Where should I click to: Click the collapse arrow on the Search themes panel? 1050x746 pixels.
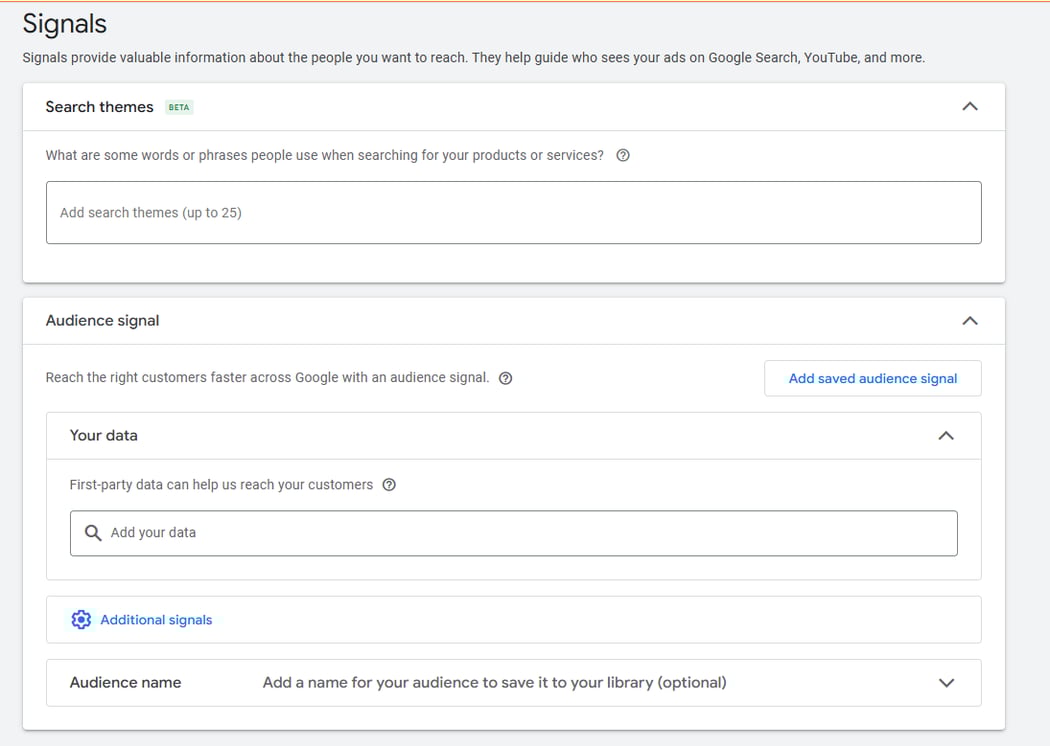pos(969,105)
